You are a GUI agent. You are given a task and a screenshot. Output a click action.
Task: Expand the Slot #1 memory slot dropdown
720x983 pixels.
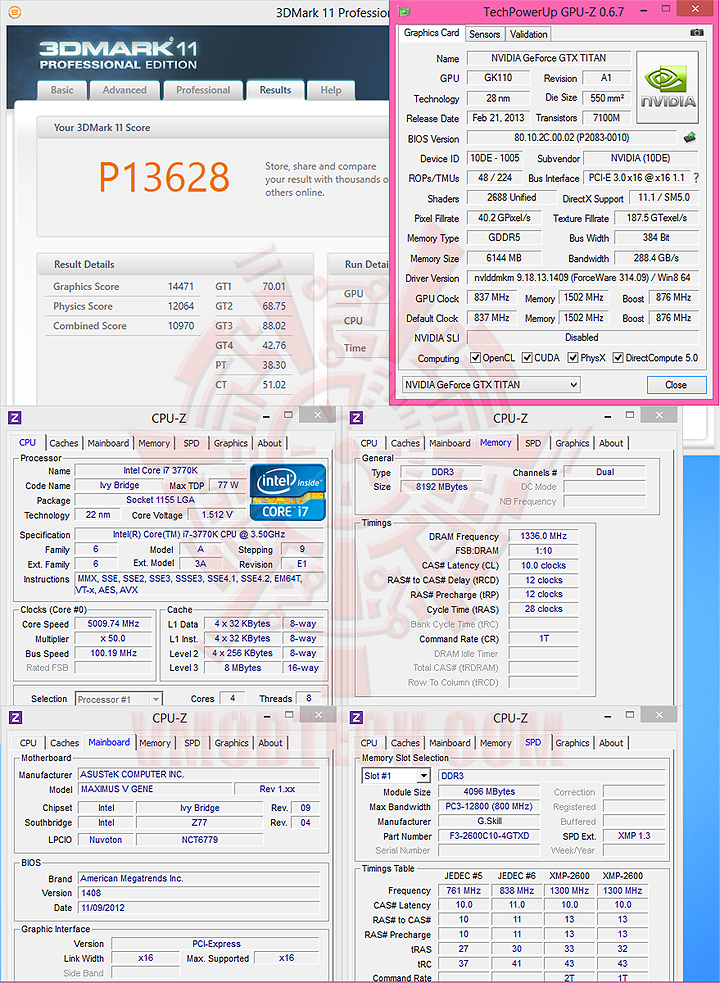[396, 776]
